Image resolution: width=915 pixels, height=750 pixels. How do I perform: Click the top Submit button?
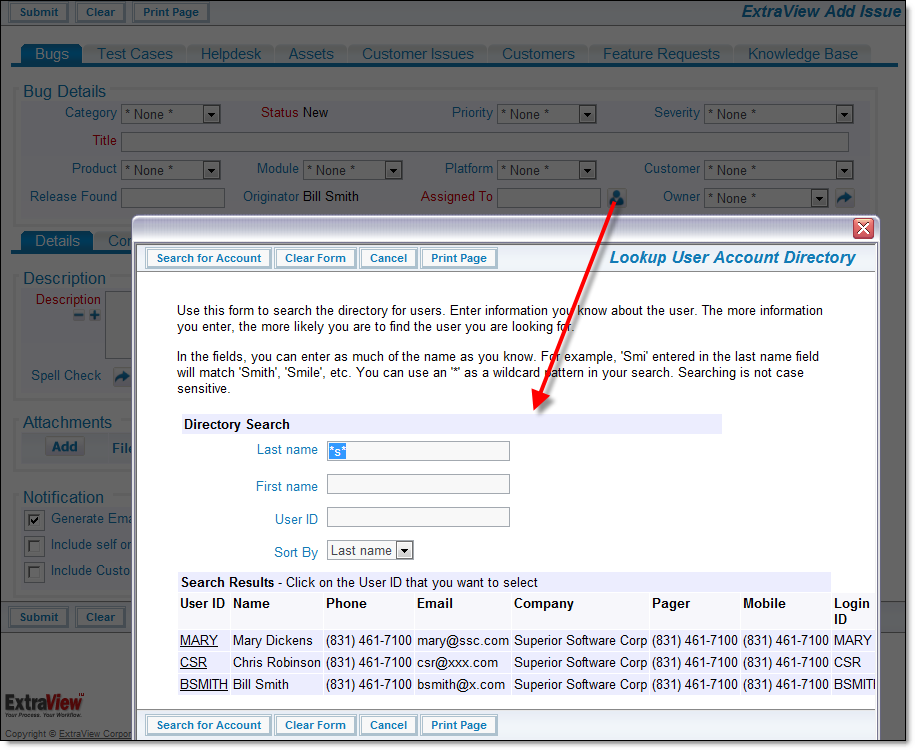39,12
